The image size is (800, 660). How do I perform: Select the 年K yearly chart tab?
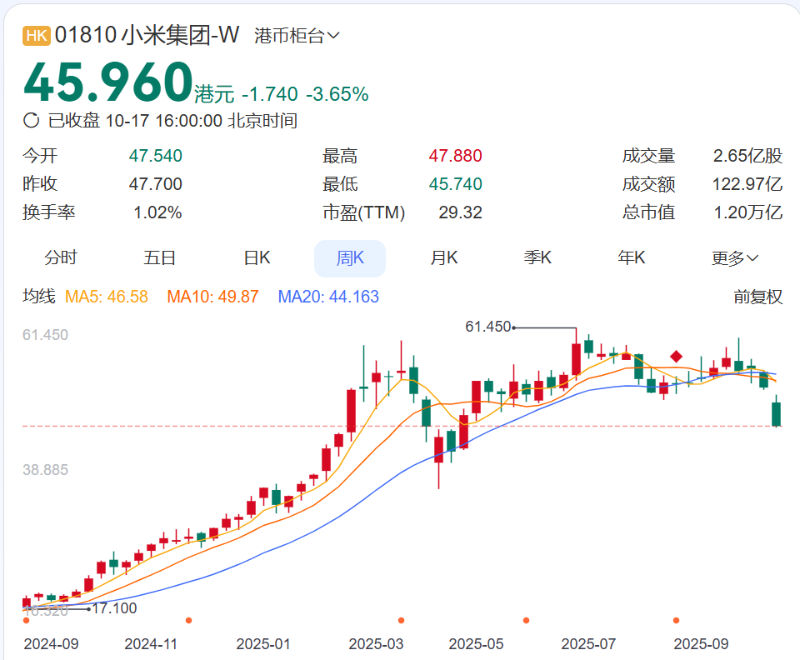(x=630, y=257)
